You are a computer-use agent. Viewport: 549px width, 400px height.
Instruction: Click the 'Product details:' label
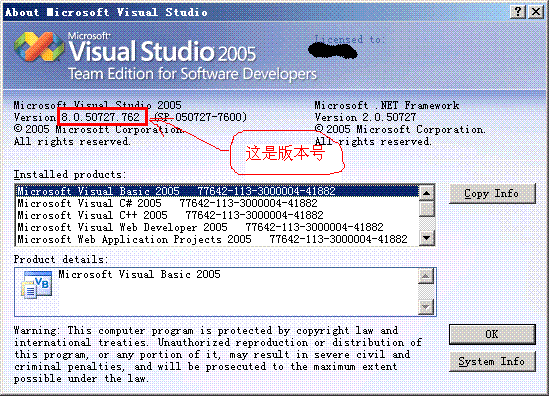coord(61,259)
